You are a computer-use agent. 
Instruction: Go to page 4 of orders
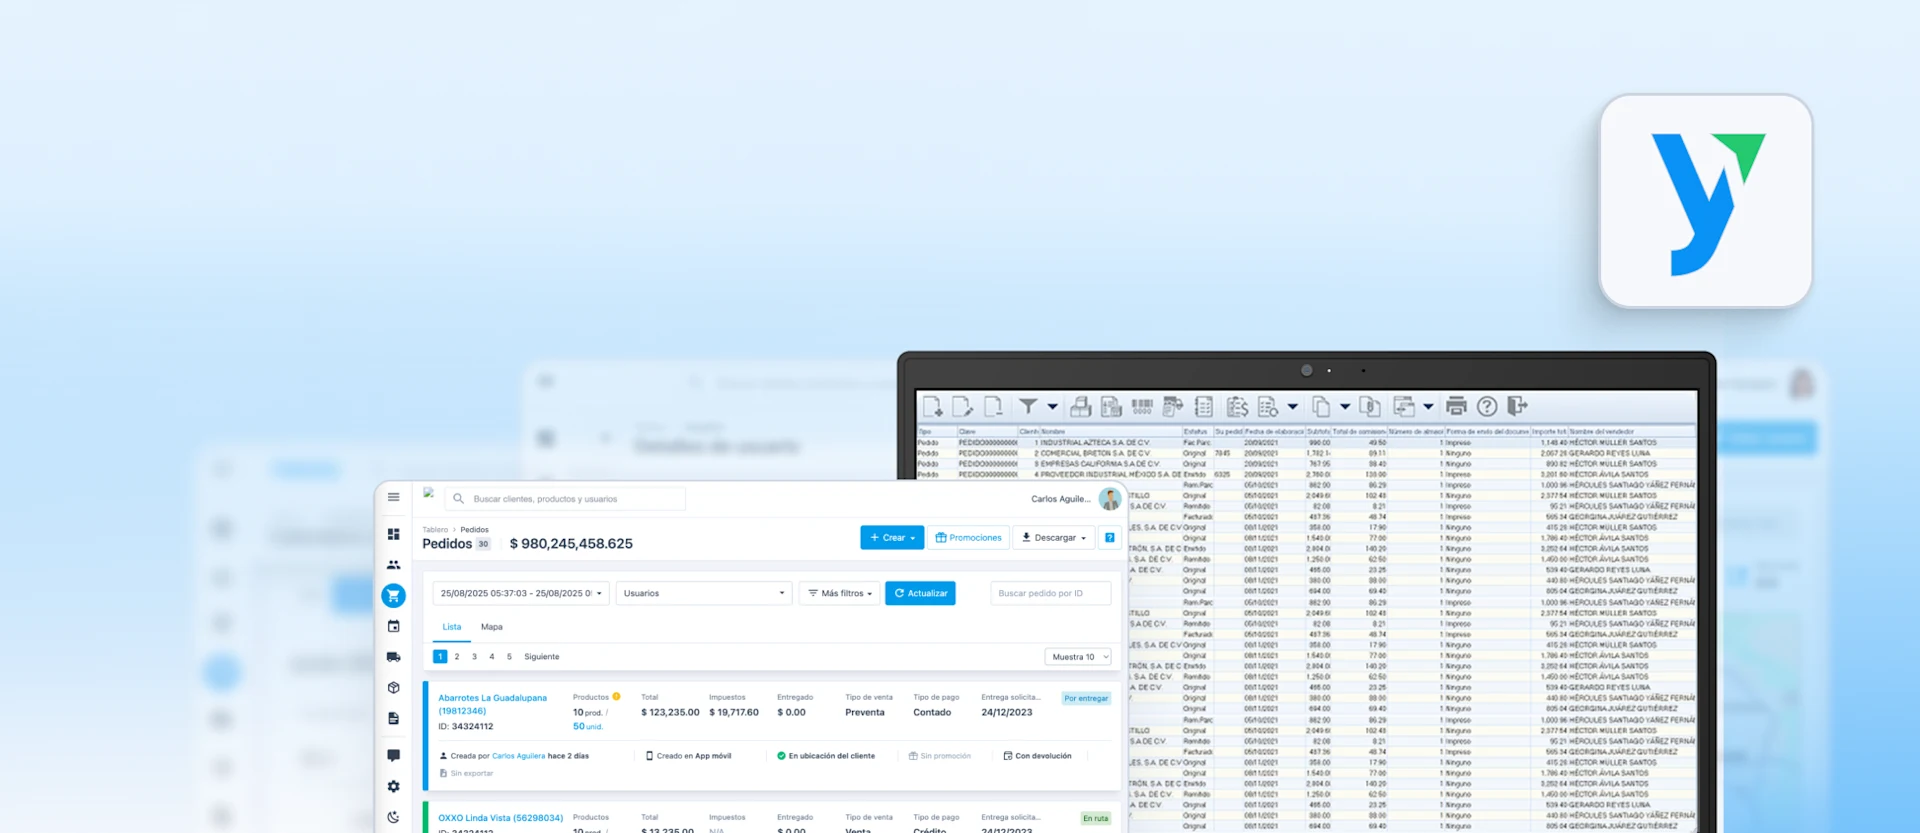(x=492, y=657)
